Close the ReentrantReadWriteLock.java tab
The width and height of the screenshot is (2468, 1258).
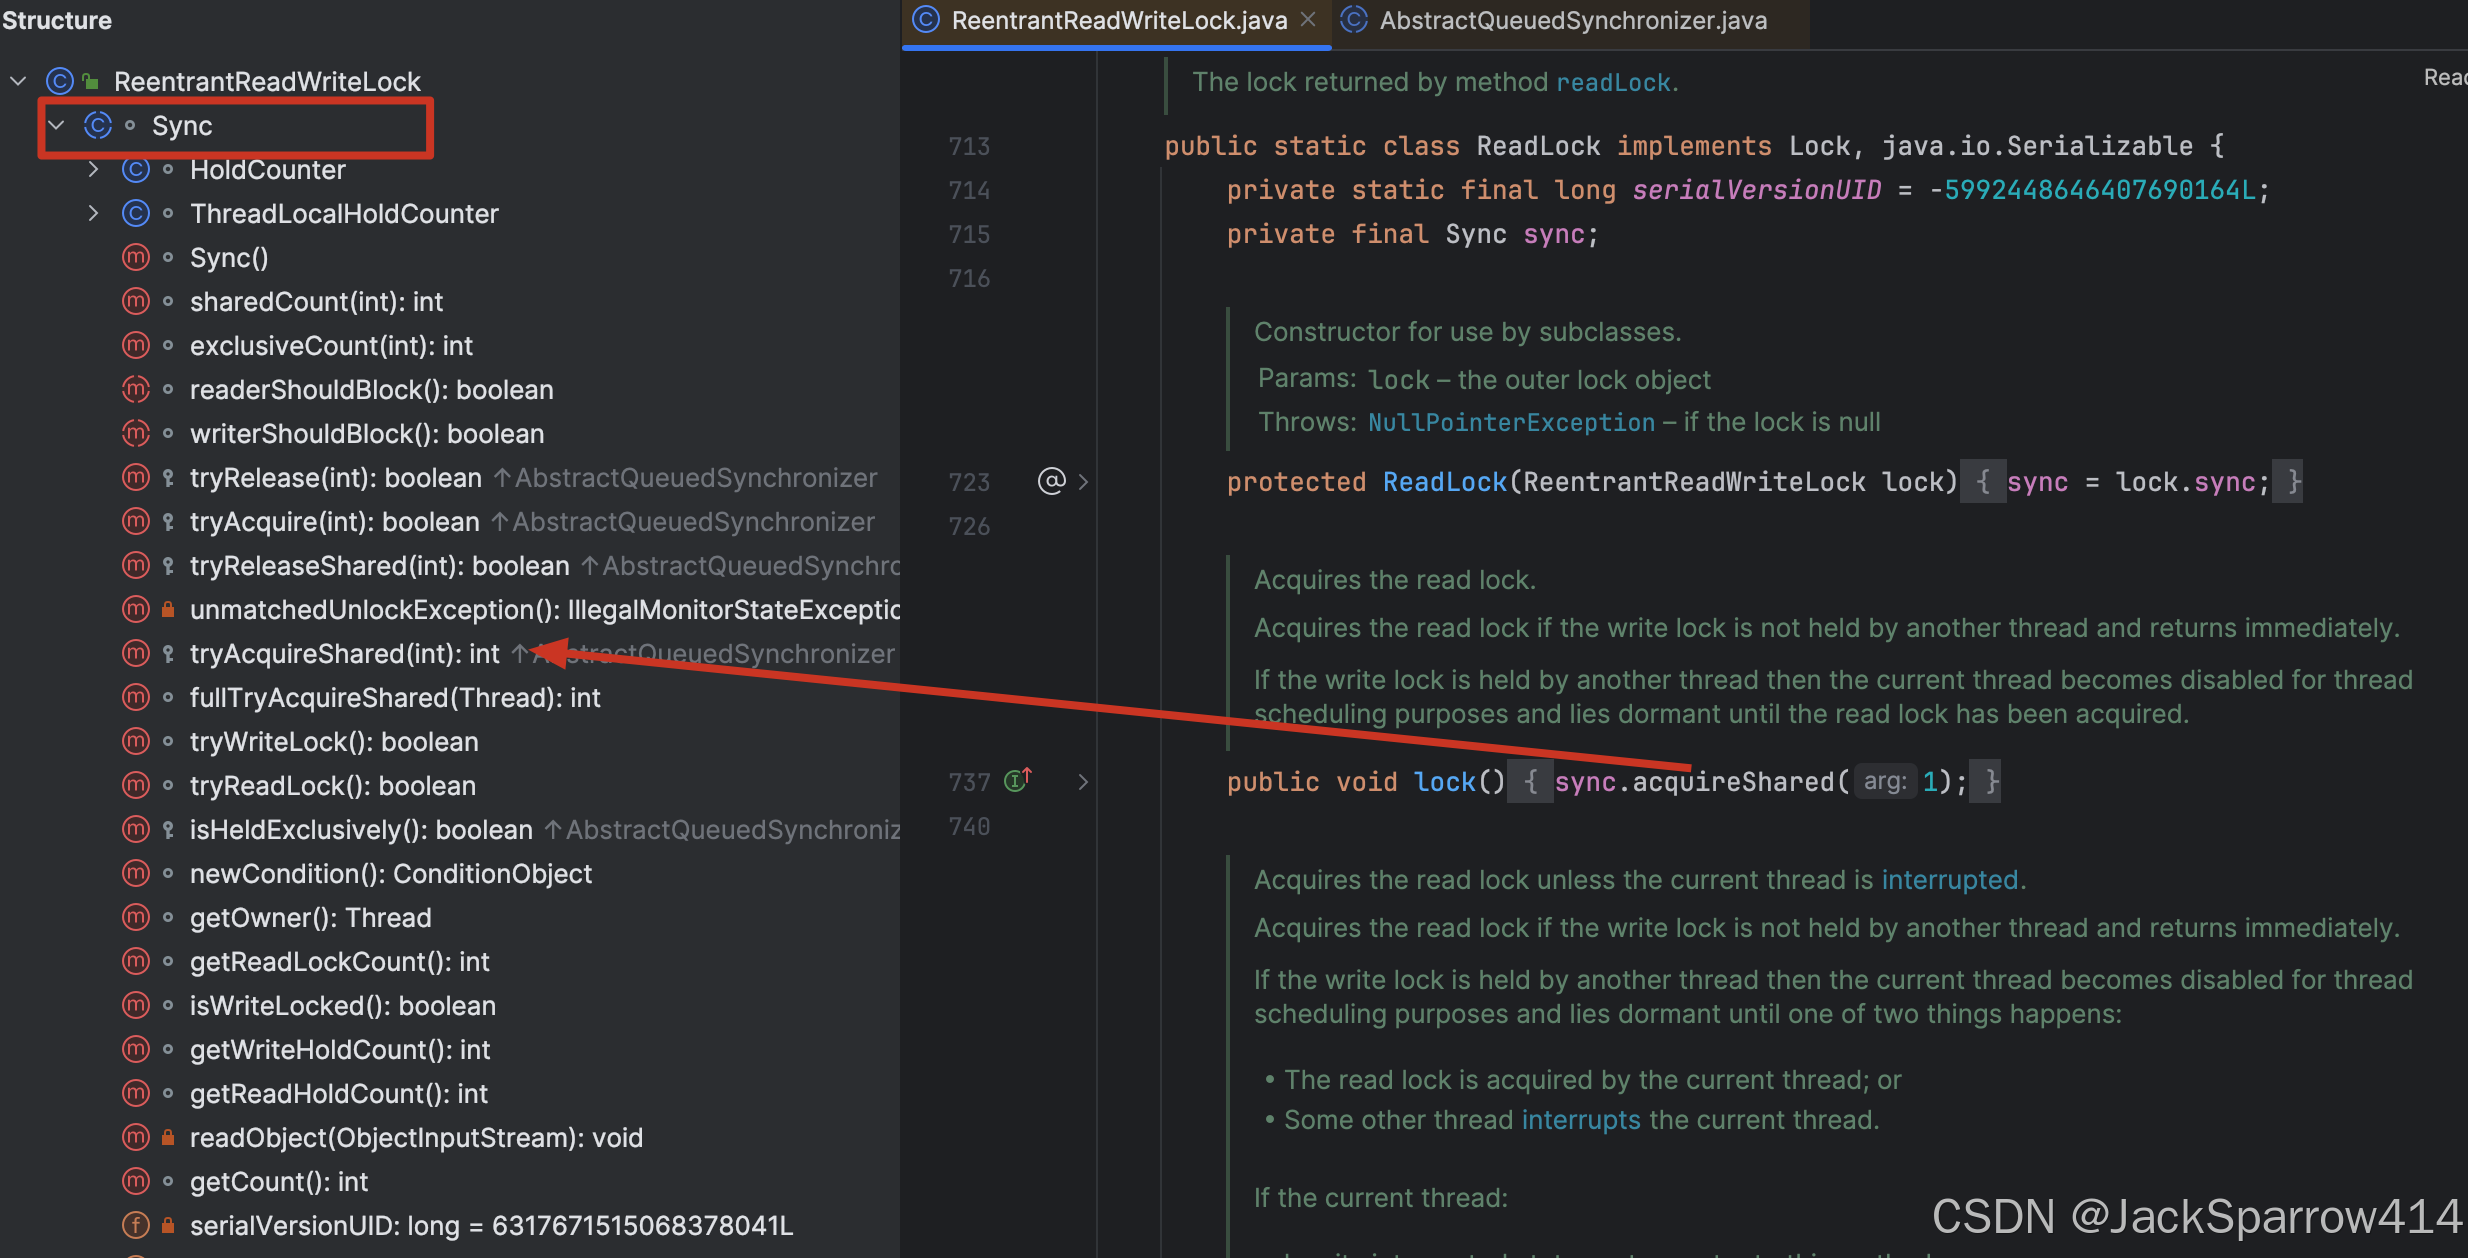pos(1308,20)
